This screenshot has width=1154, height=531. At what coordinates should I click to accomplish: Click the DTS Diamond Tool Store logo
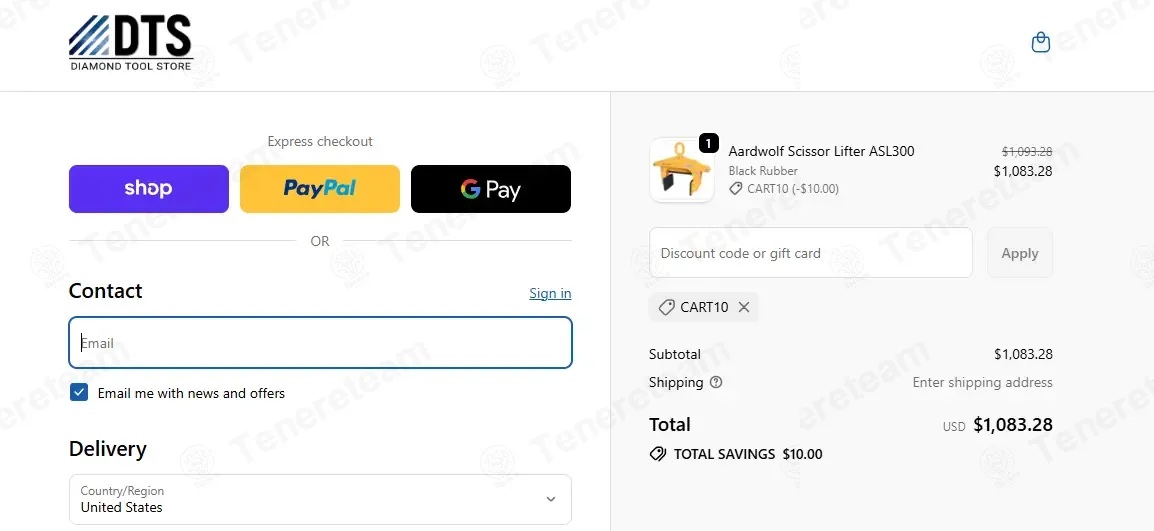coord(130,43)
